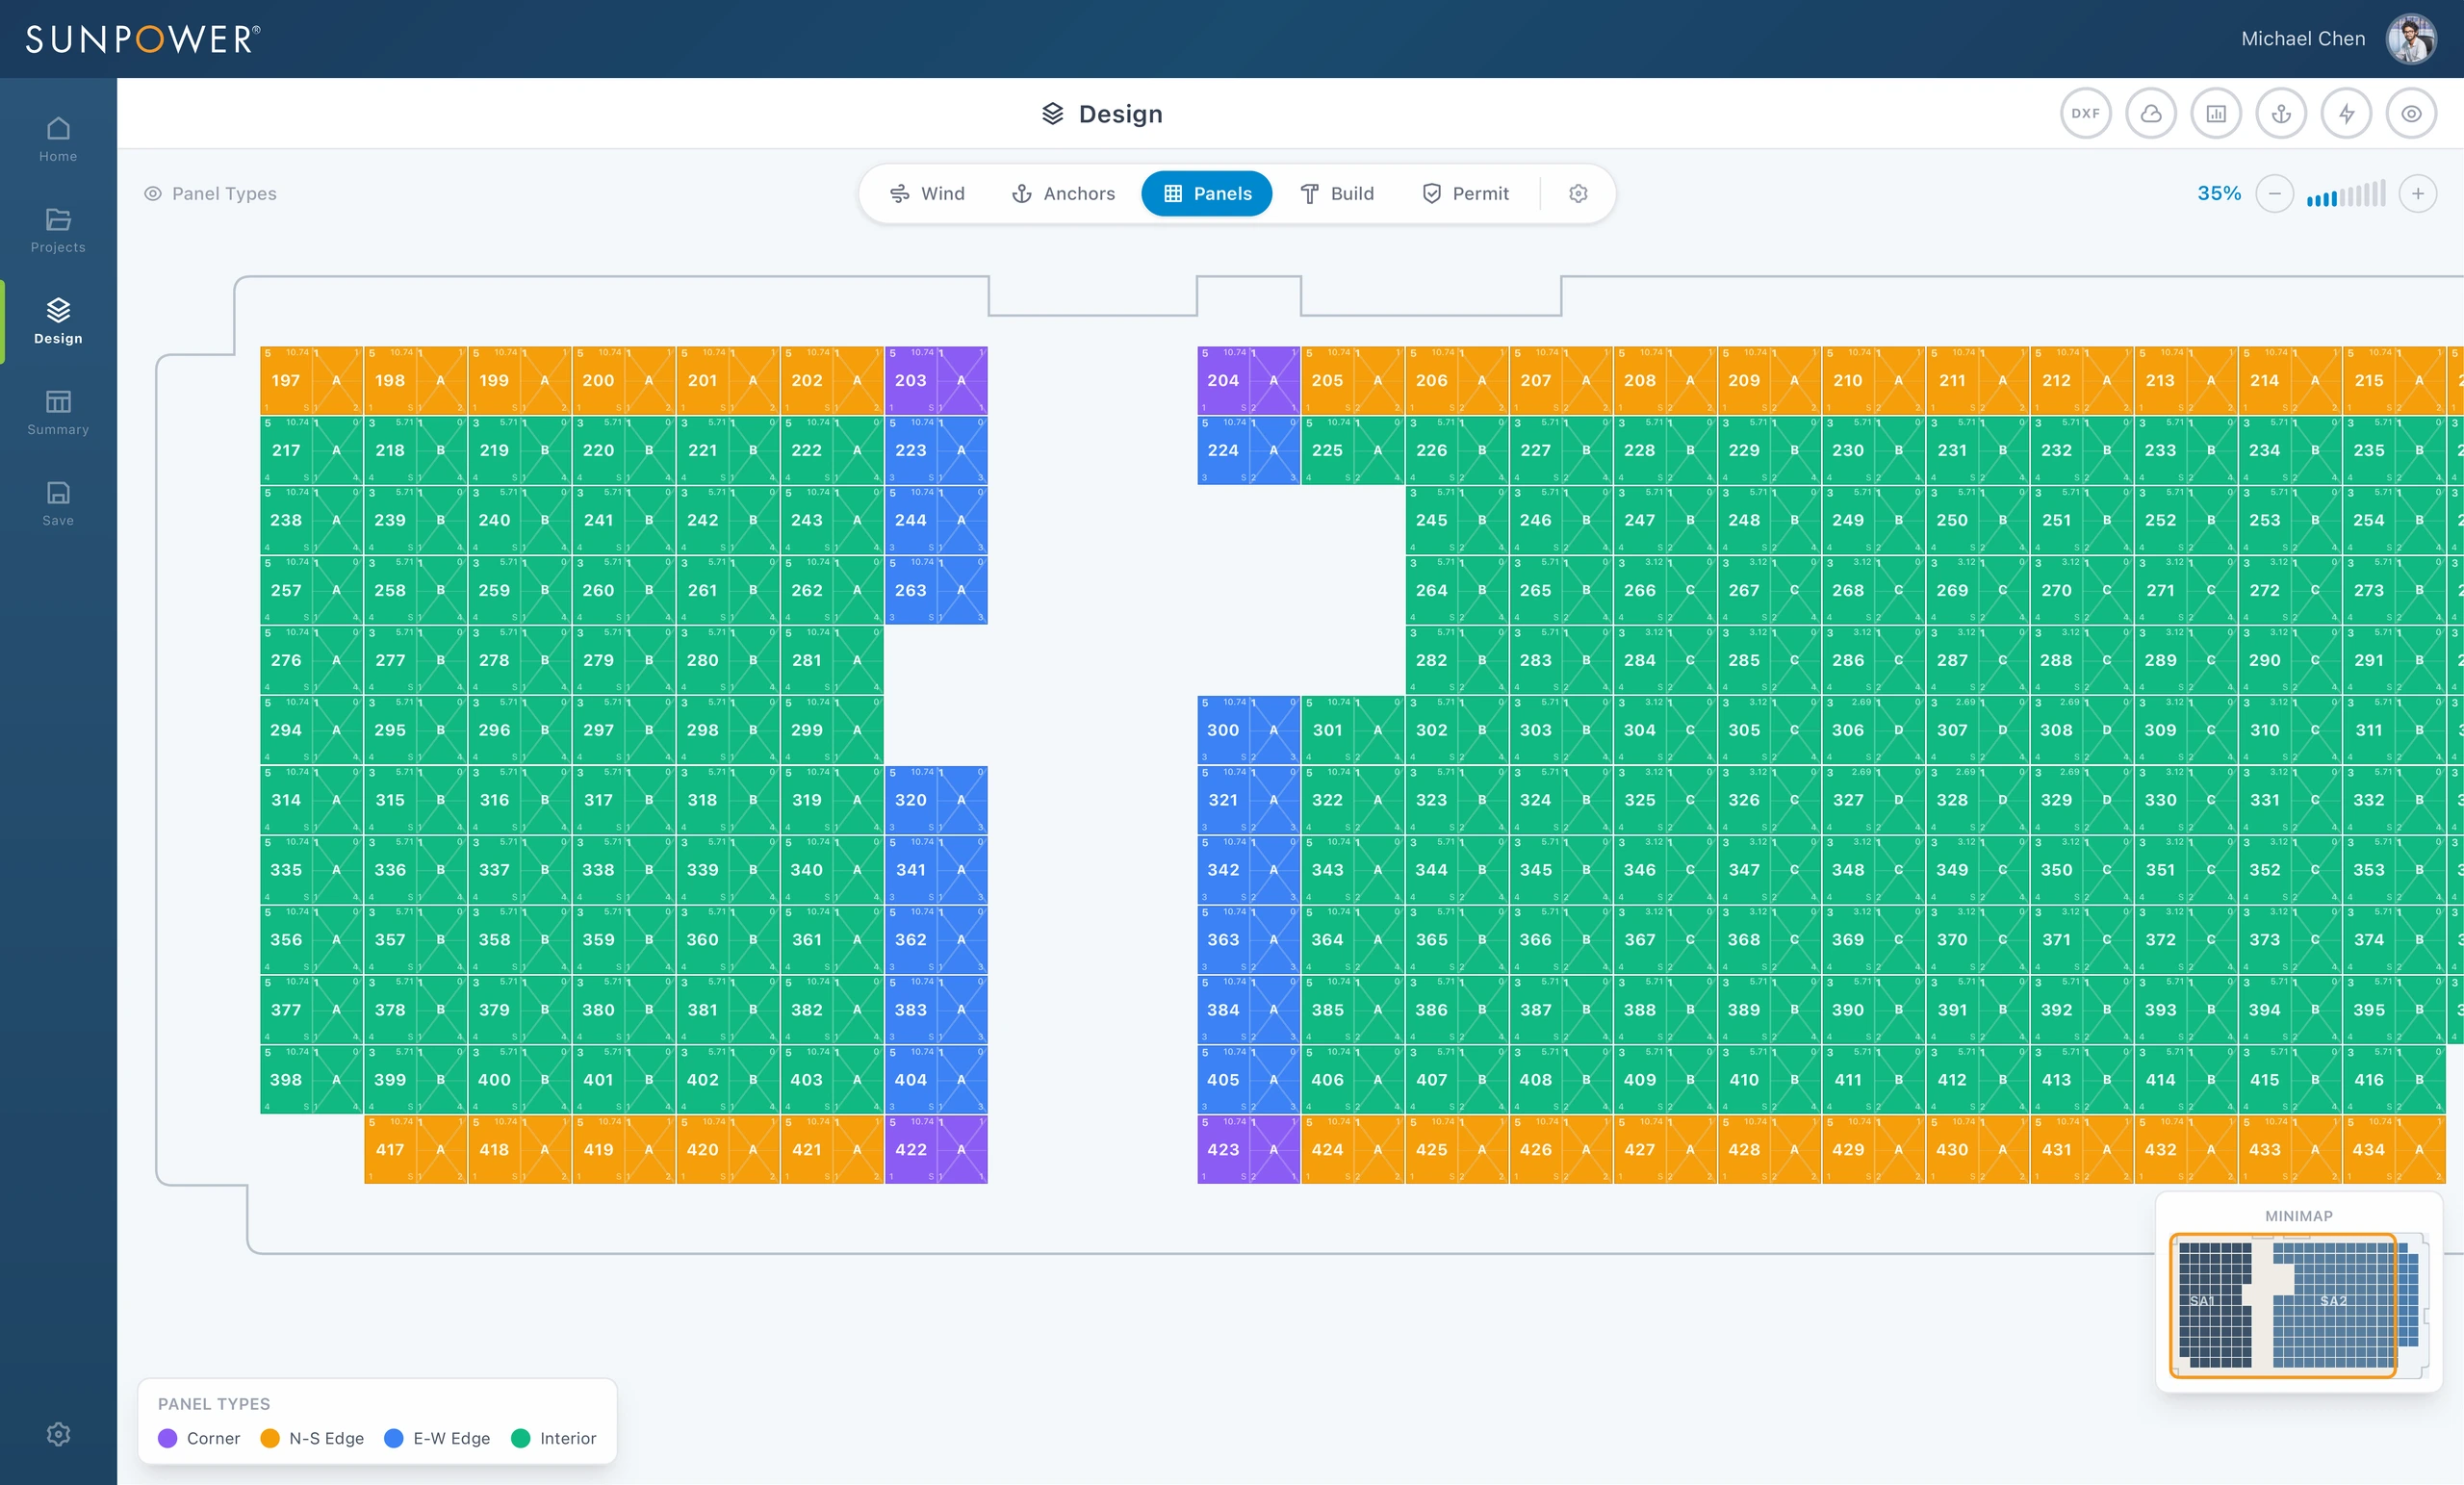Click the N-S Edge orange legend swatch
The width and height of the screenshot is (2464, 1485).
pyautogui.click(x=270, y=1438)
